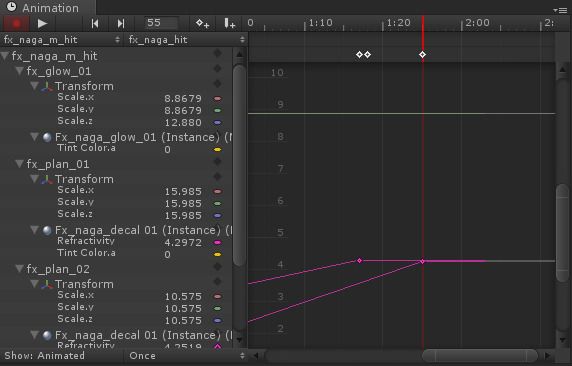Viewport: 572px width, 366px height.
Task: Select Tint Color.a row under Fx_naga_decal 01
Action: point(116,254)
